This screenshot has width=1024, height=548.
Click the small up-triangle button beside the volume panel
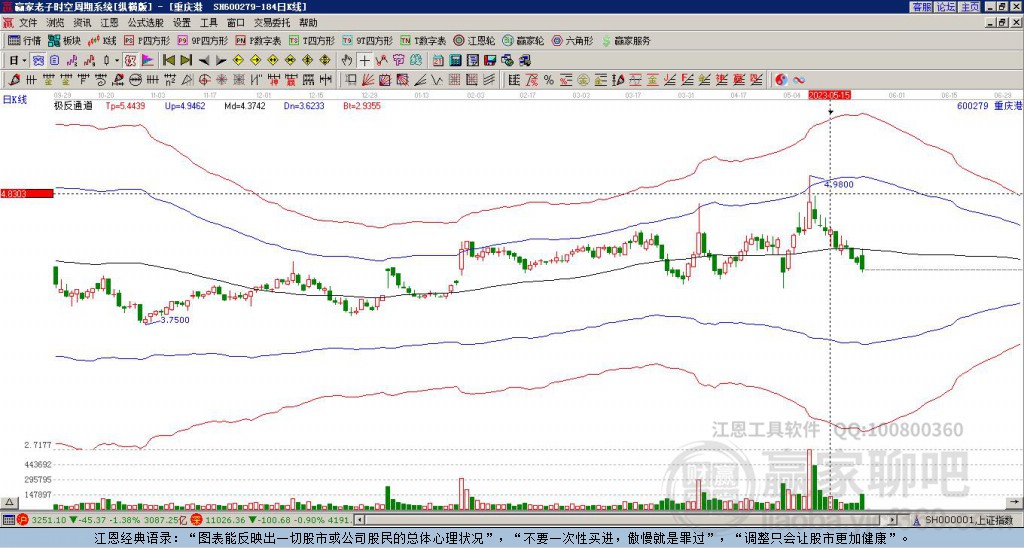coord(9,502)
